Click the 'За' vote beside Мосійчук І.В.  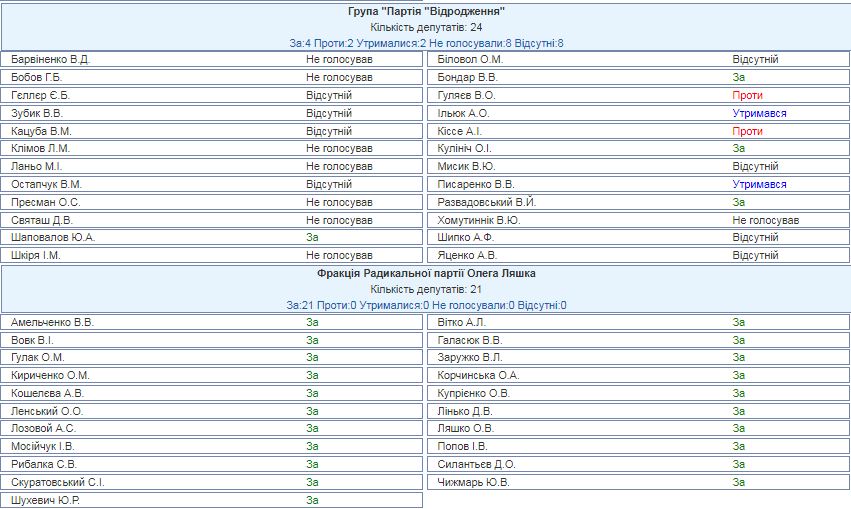312,446
